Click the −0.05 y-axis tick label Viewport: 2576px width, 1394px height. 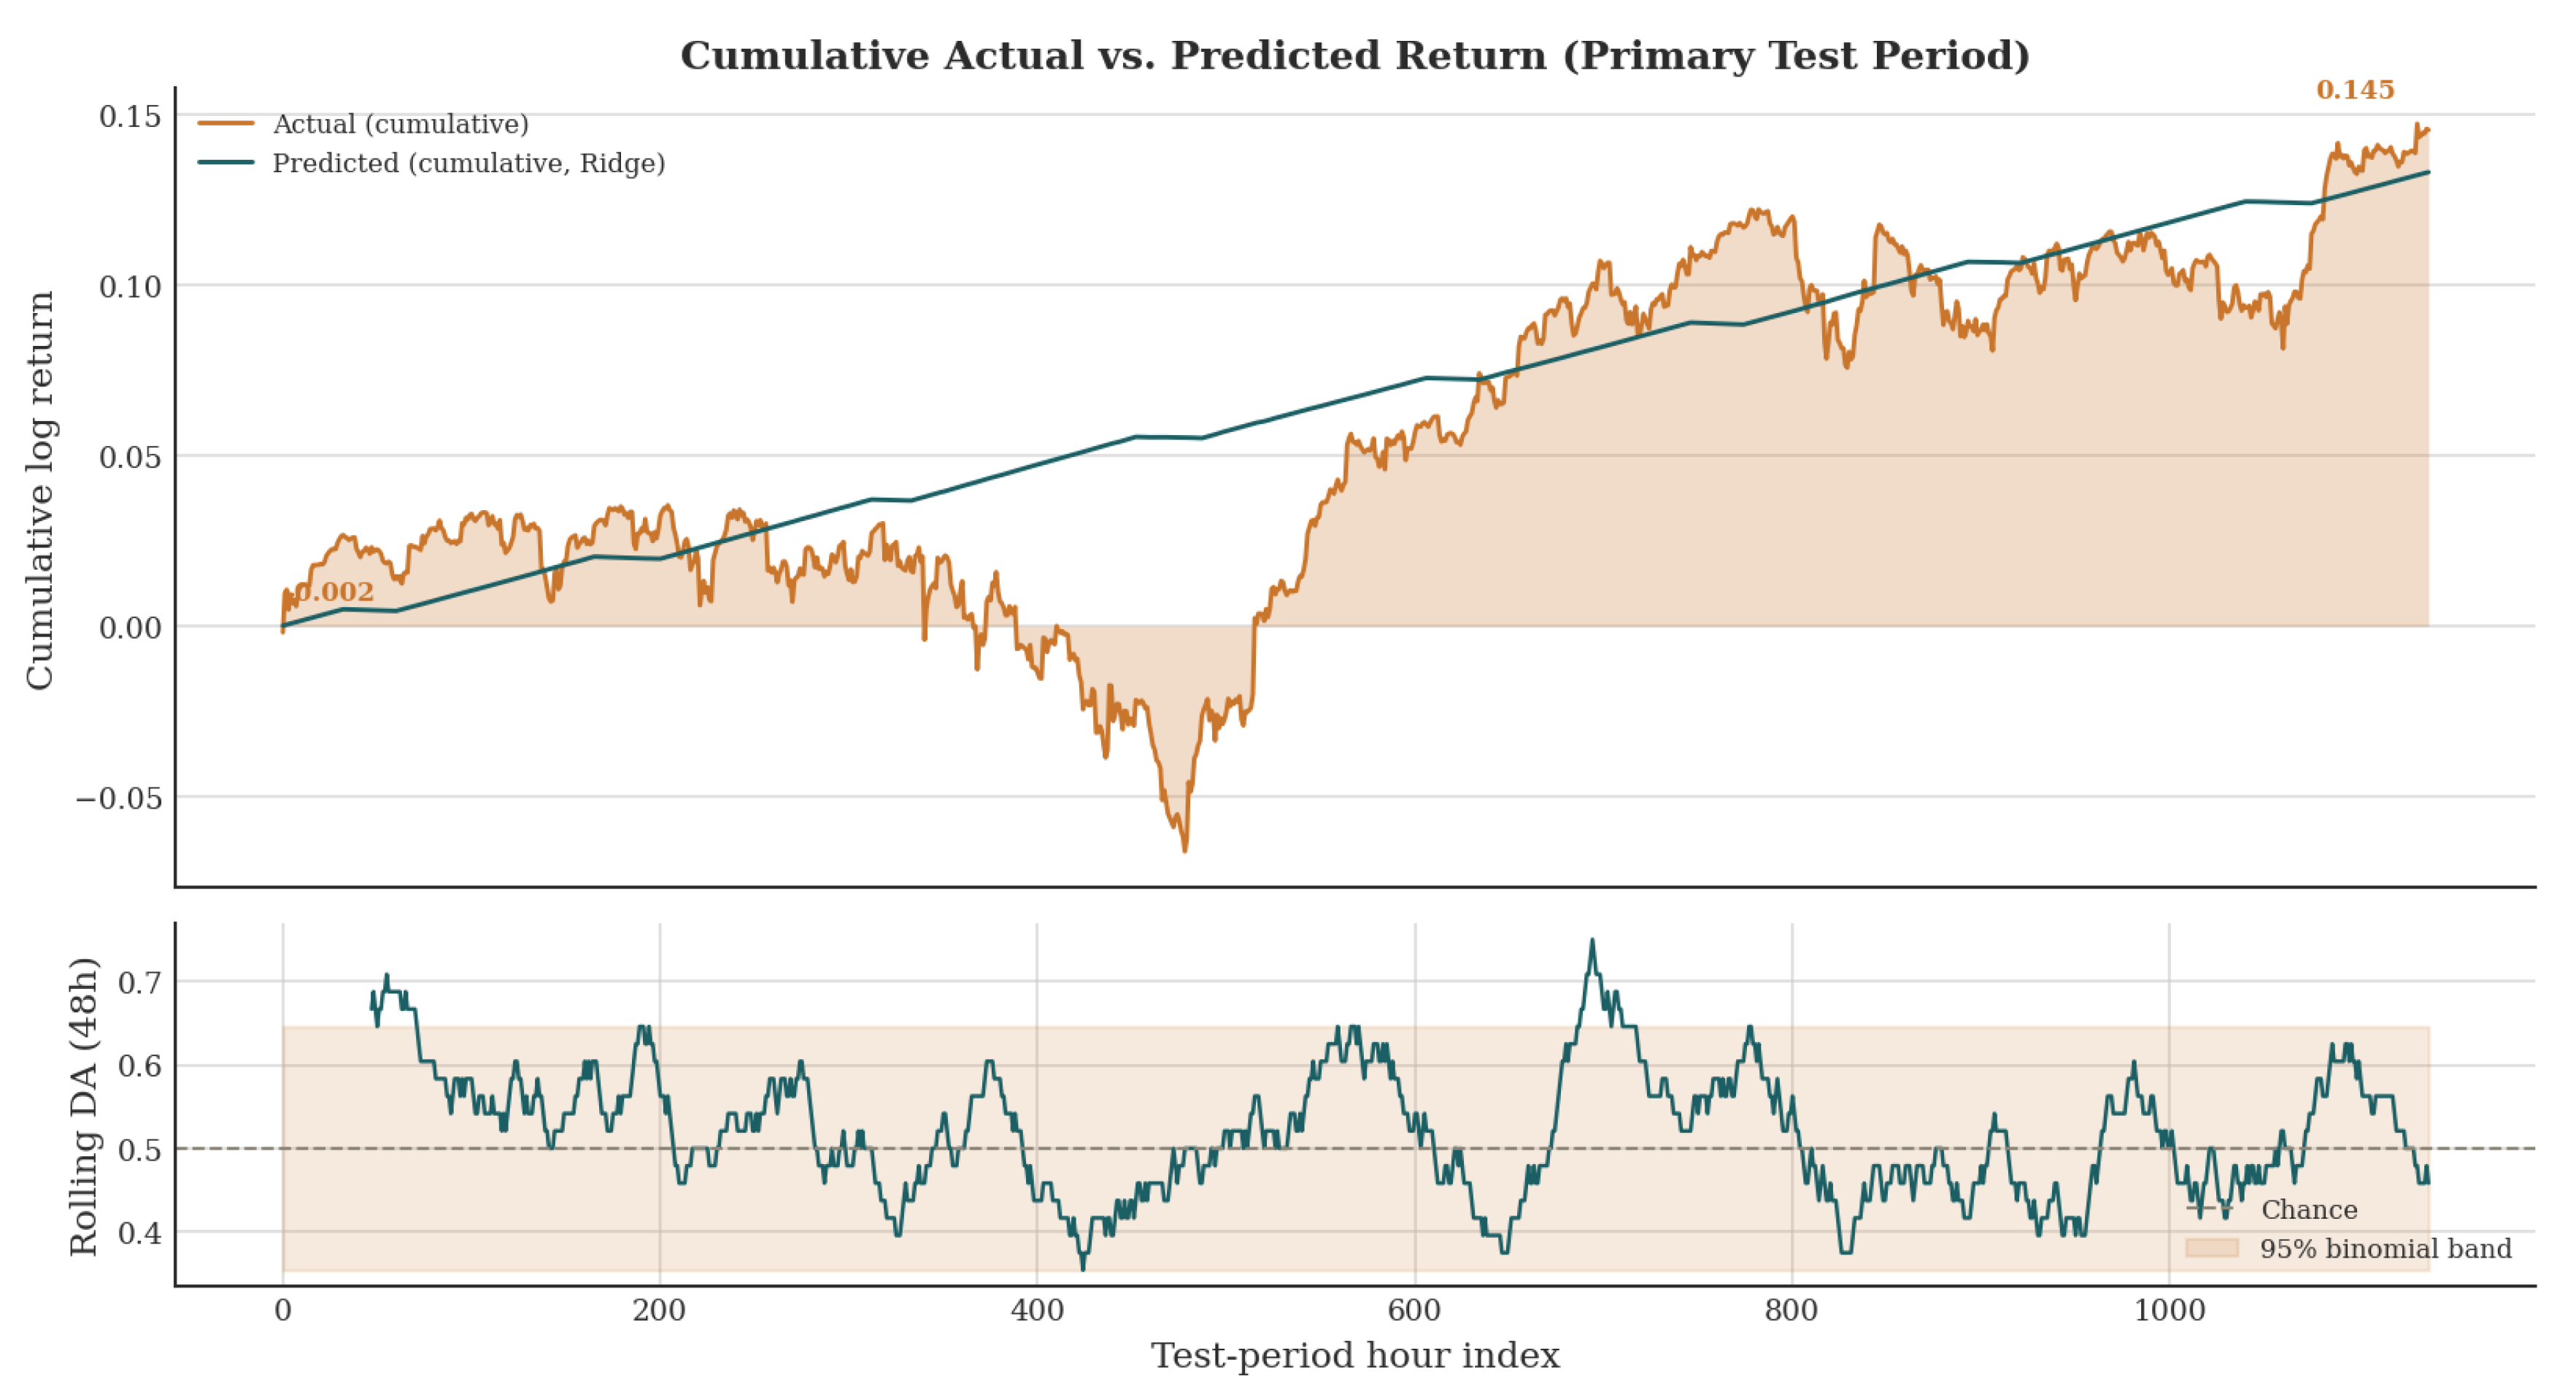coord(118,798)
